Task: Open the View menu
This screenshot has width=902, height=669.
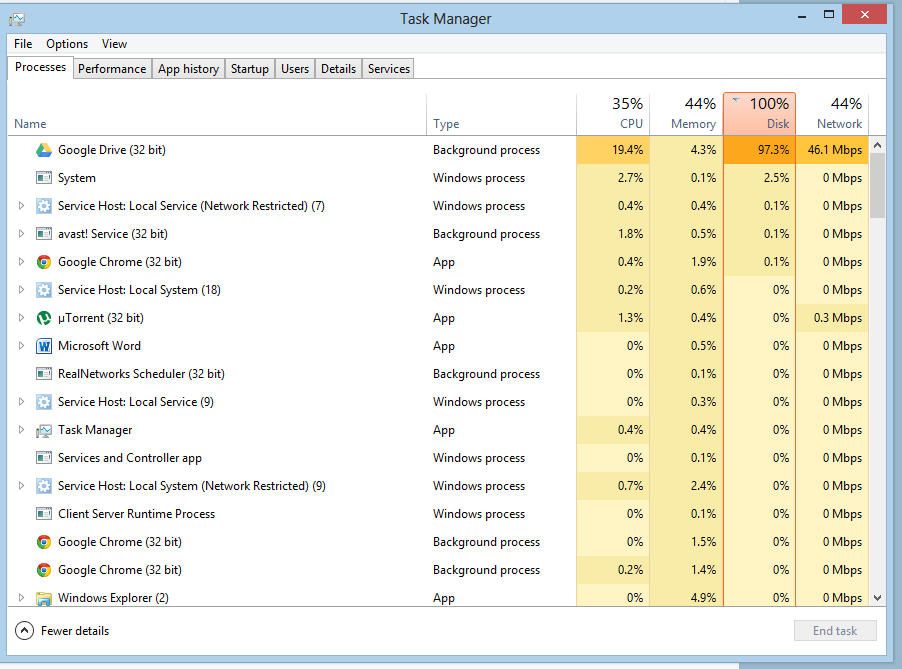Action: pyautogui.click(x=114, y=44)
